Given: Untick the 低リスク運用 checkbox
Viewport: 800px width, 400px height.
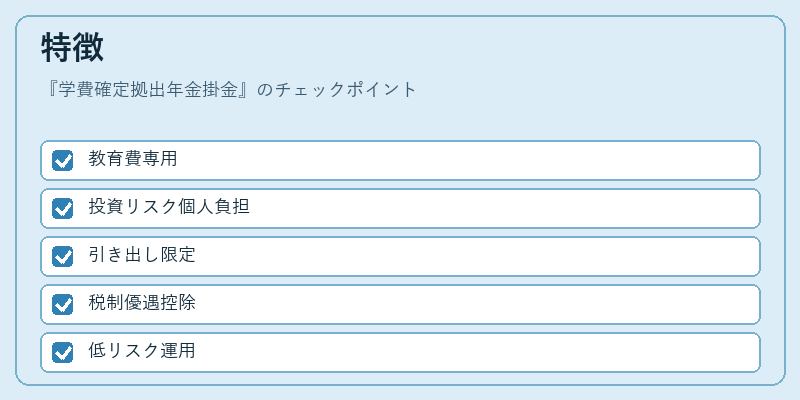Looking at the screenshot, I should click(62, 353).
